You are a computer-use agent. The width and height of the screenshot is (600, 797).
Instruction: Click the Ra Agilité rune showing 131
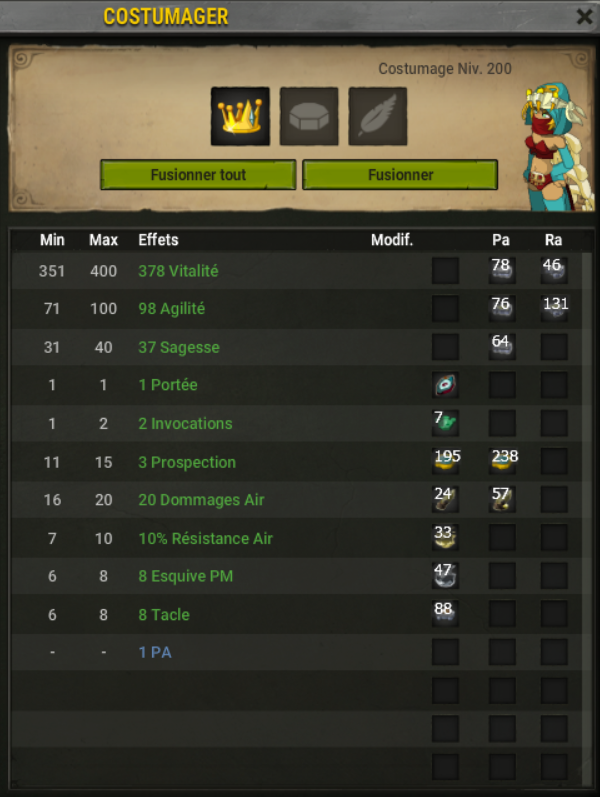click(554, 309)
